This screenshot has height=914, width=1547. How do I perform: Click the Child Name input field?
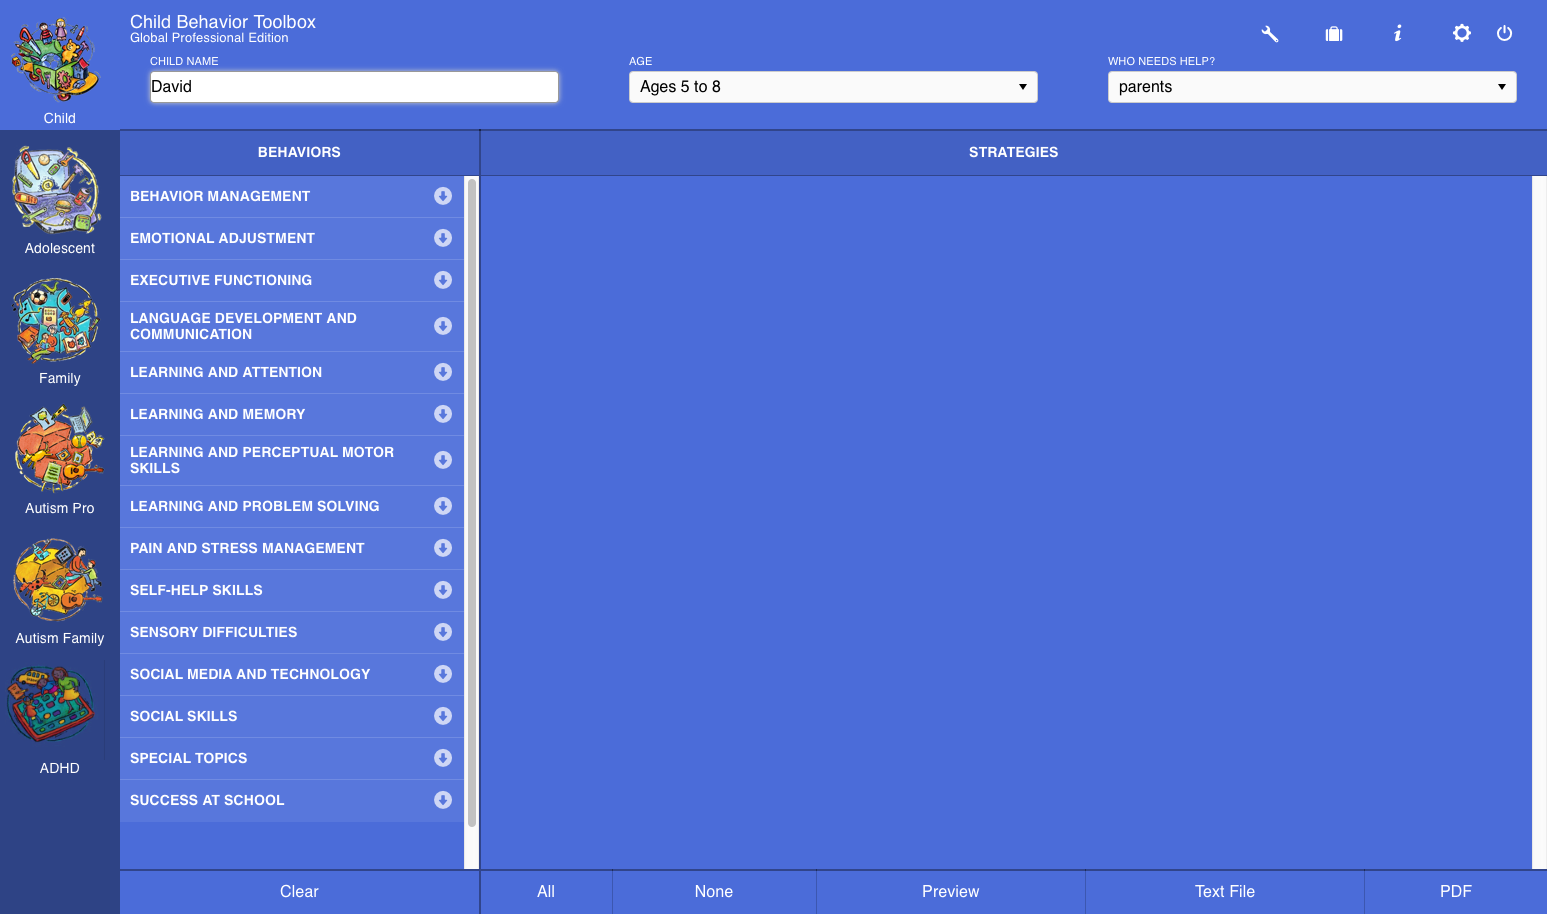354,87
